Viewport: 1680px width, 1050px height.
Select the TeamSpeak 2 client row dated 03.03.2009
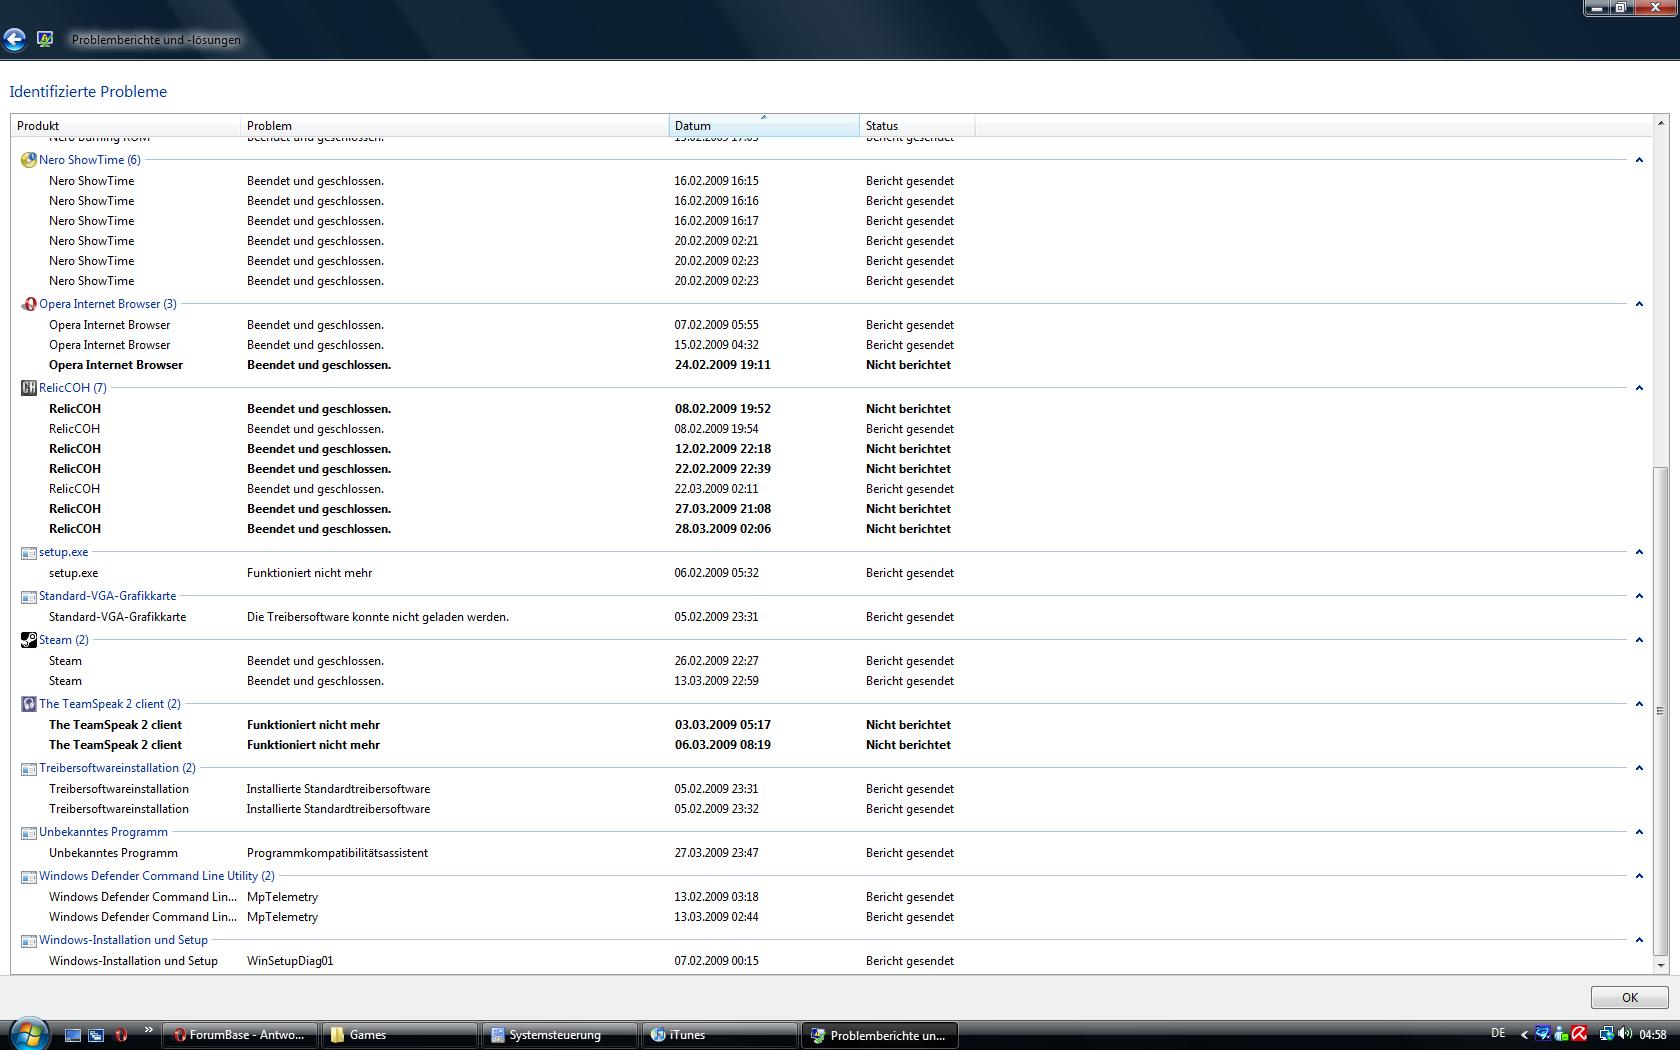coord(832,725)
